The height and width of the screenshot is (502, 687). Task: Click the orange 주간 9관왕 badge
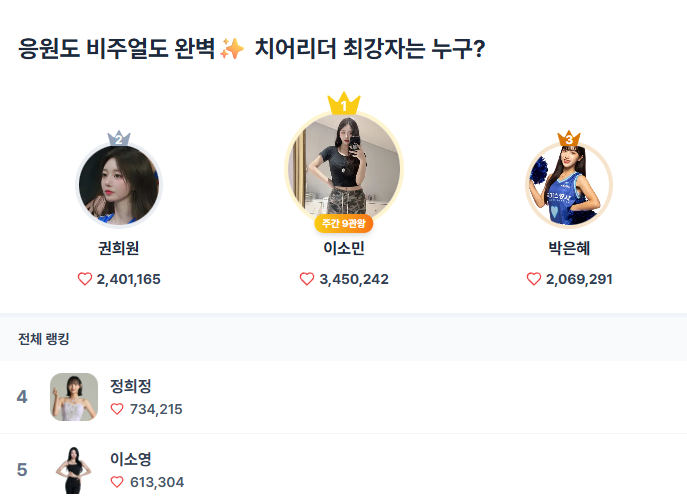pyautogui.click(x=344, y=223)
